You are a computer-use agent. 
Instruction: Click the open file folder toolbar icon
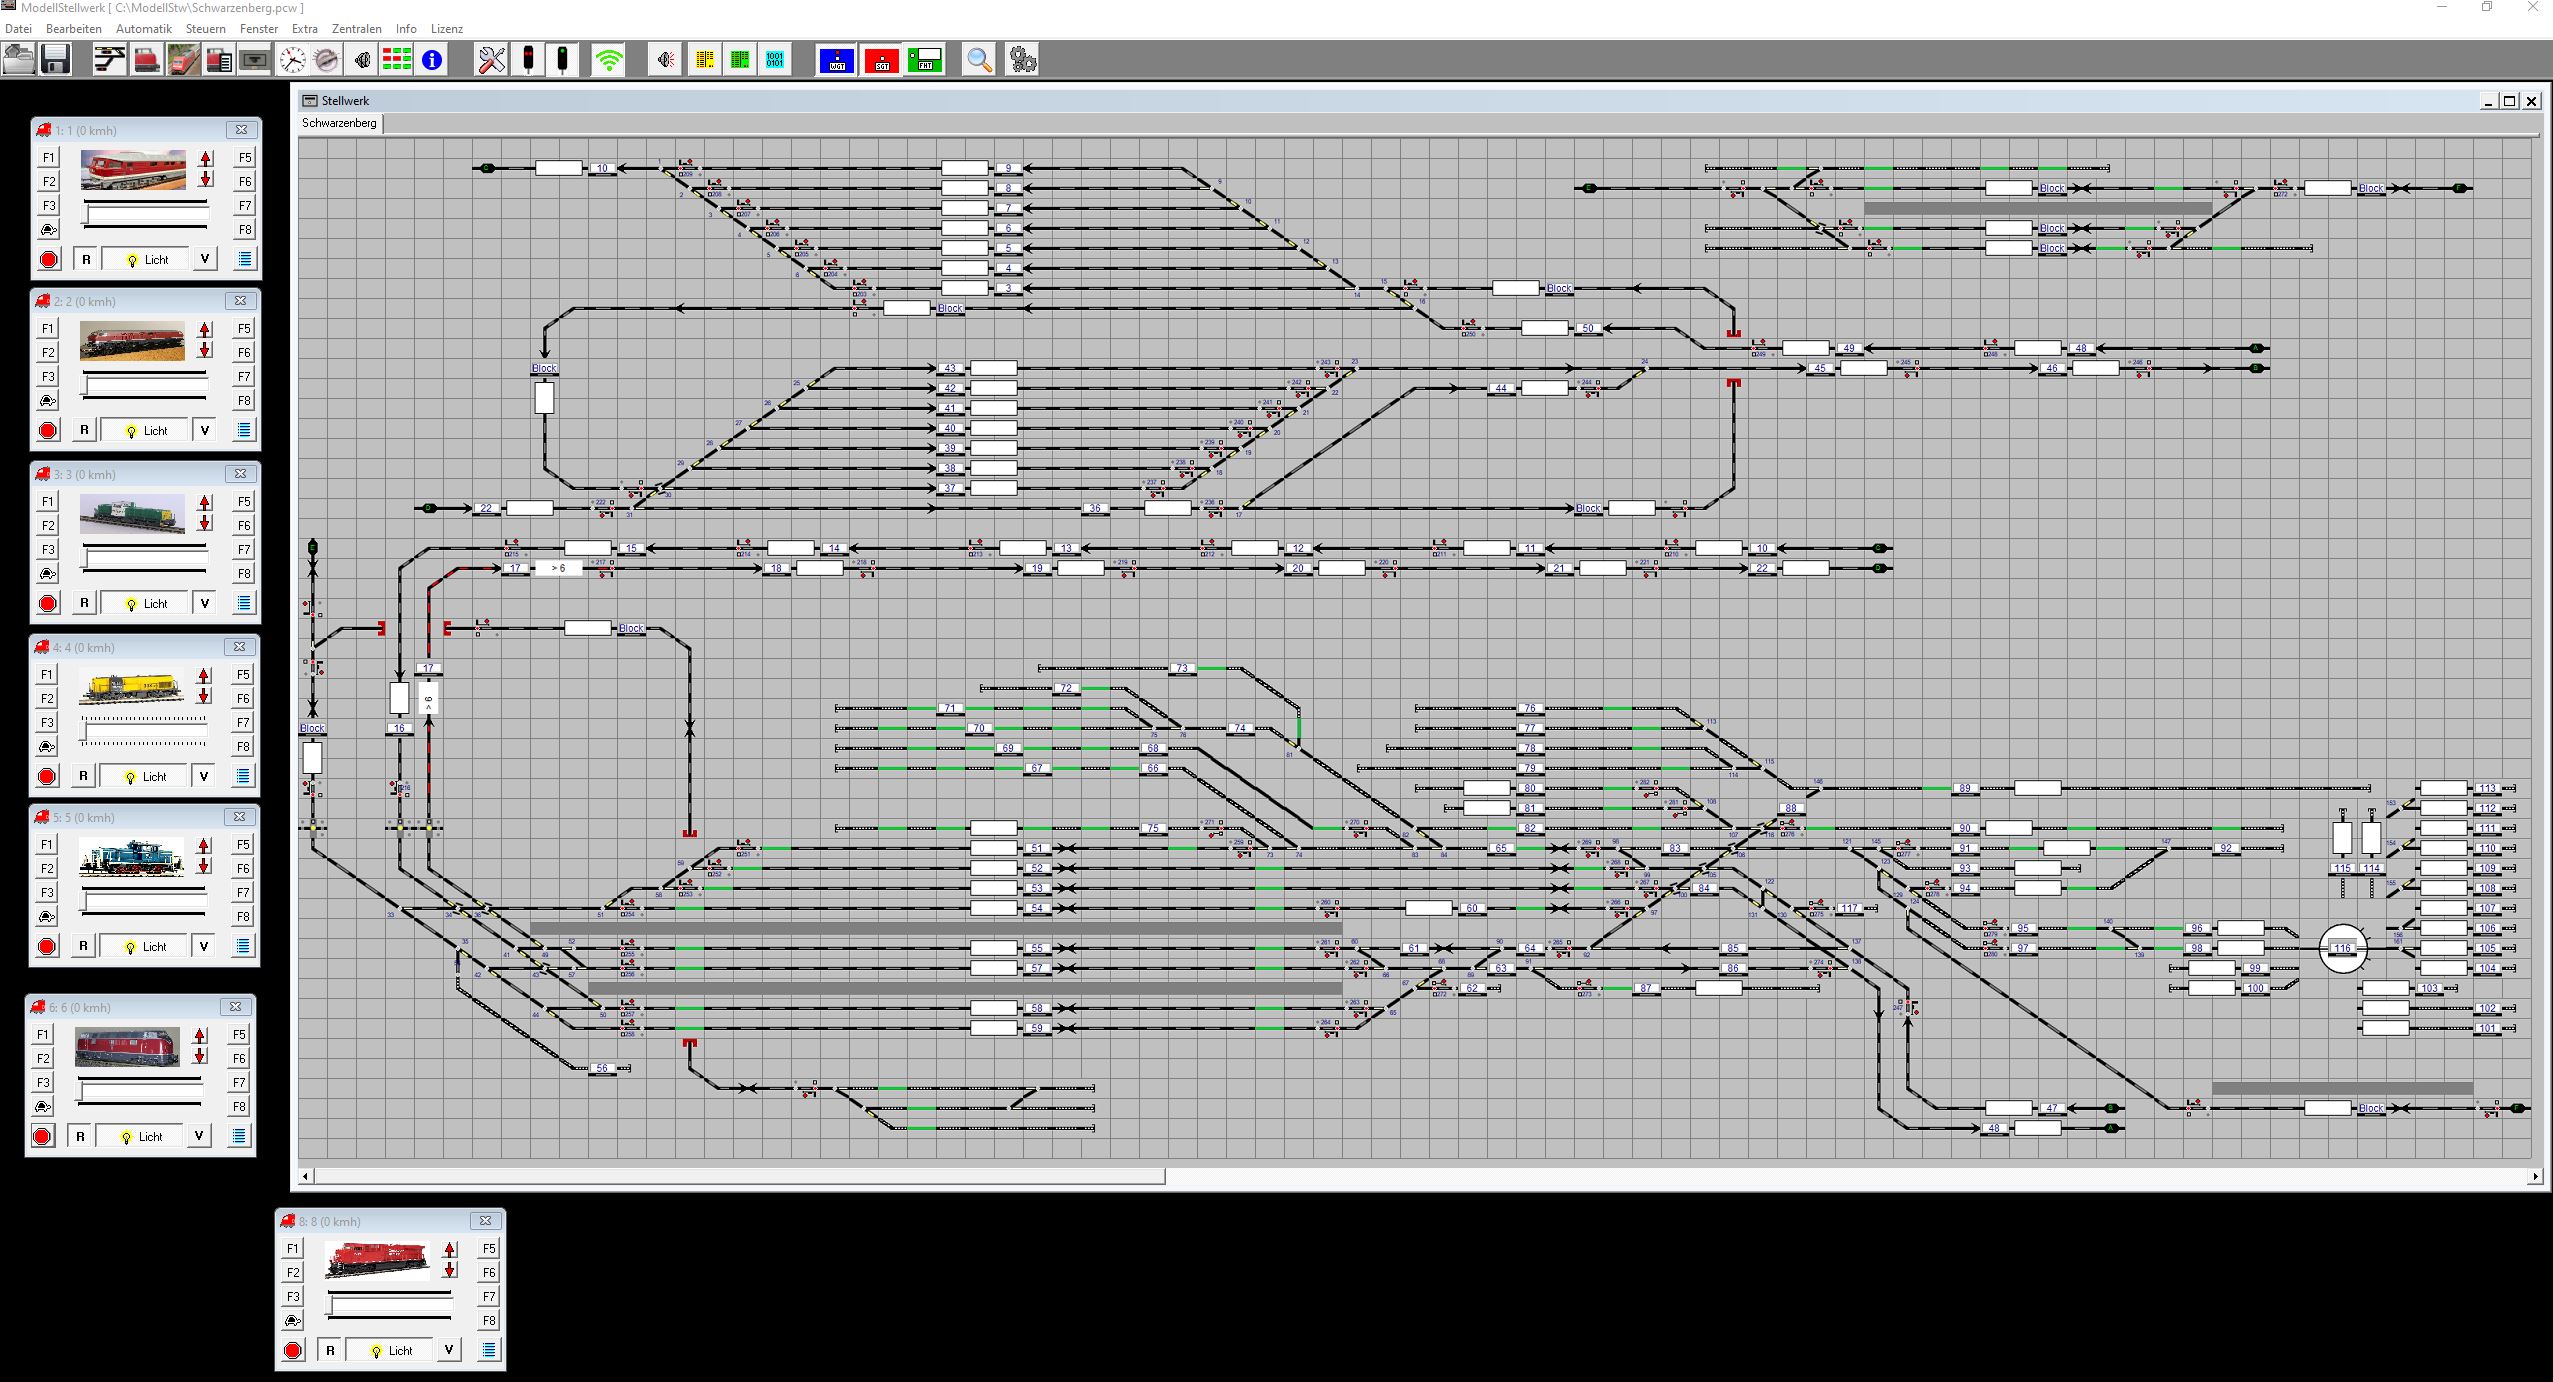19,59
